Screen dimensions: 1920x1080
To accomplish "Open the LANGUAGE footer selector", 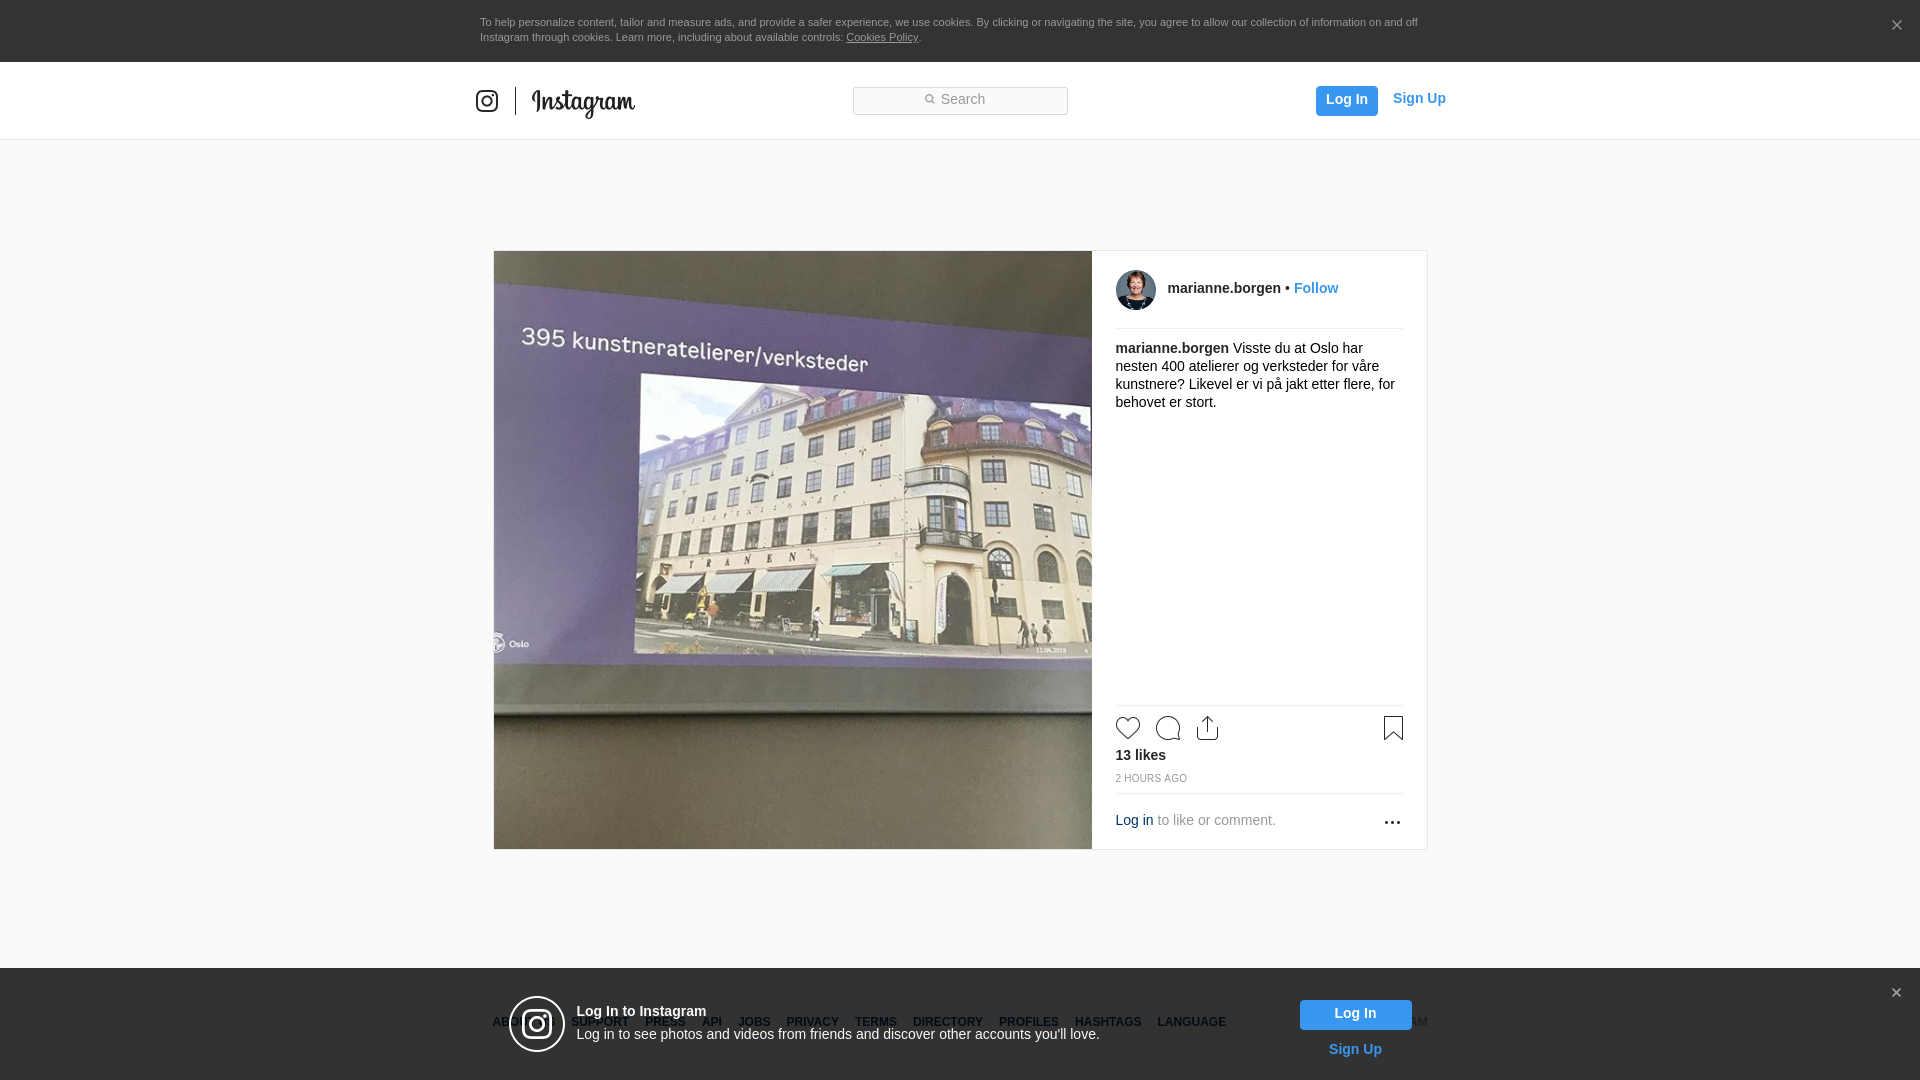I will [1191, 1022].
